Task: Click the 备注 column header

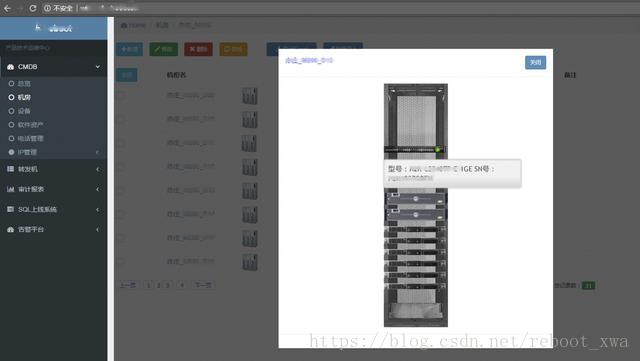Action: 570,75
